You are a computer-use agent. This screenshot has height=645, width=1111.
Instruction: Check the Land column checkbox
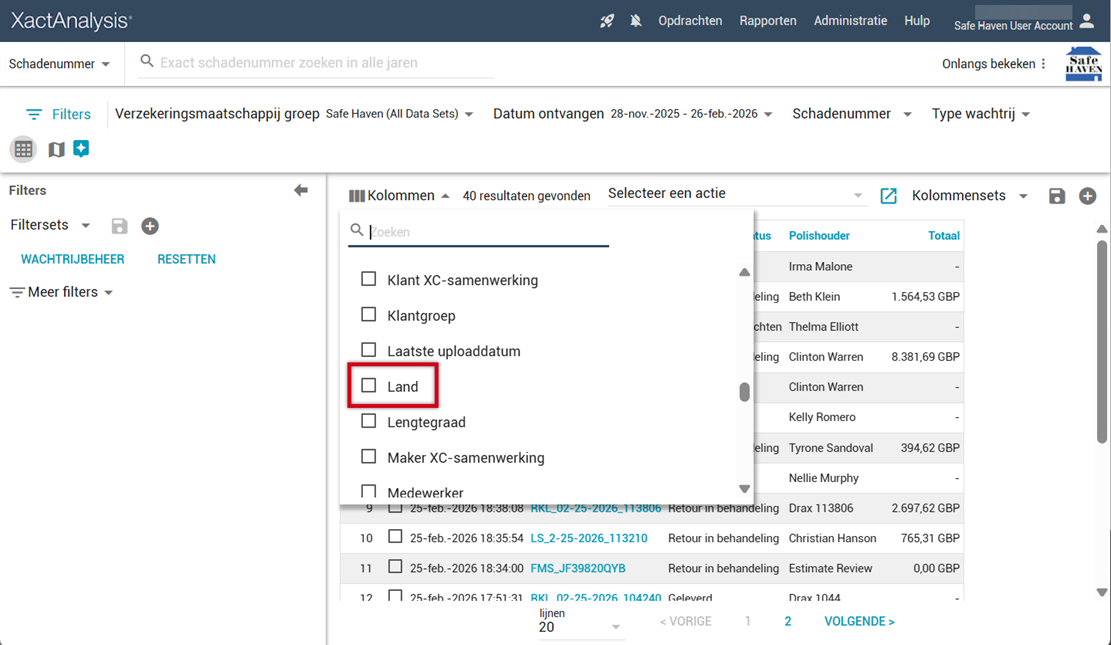point(369,386)
